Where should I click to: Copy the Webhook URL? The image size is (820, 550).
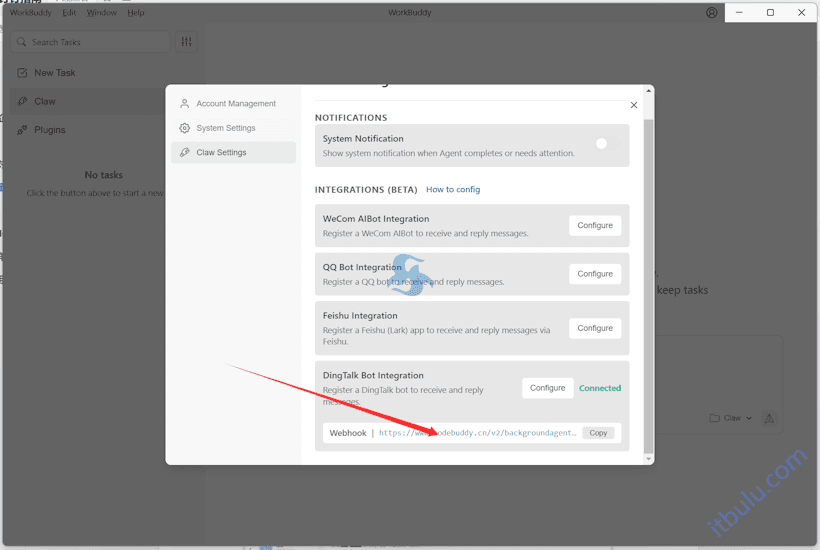(x=598, y=433)
